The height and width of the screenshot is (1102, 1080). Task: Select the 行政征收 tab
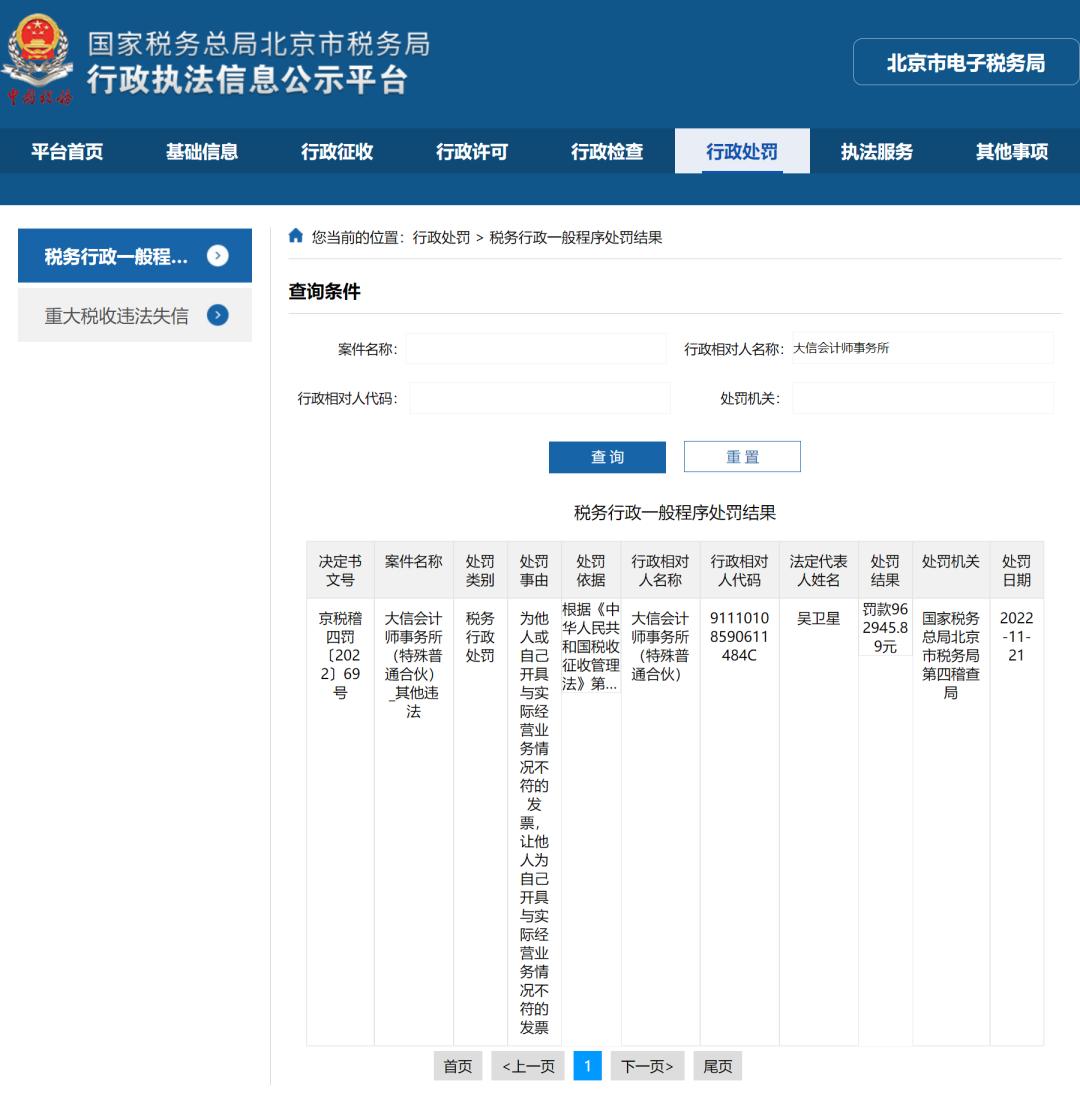click(337, 151)
